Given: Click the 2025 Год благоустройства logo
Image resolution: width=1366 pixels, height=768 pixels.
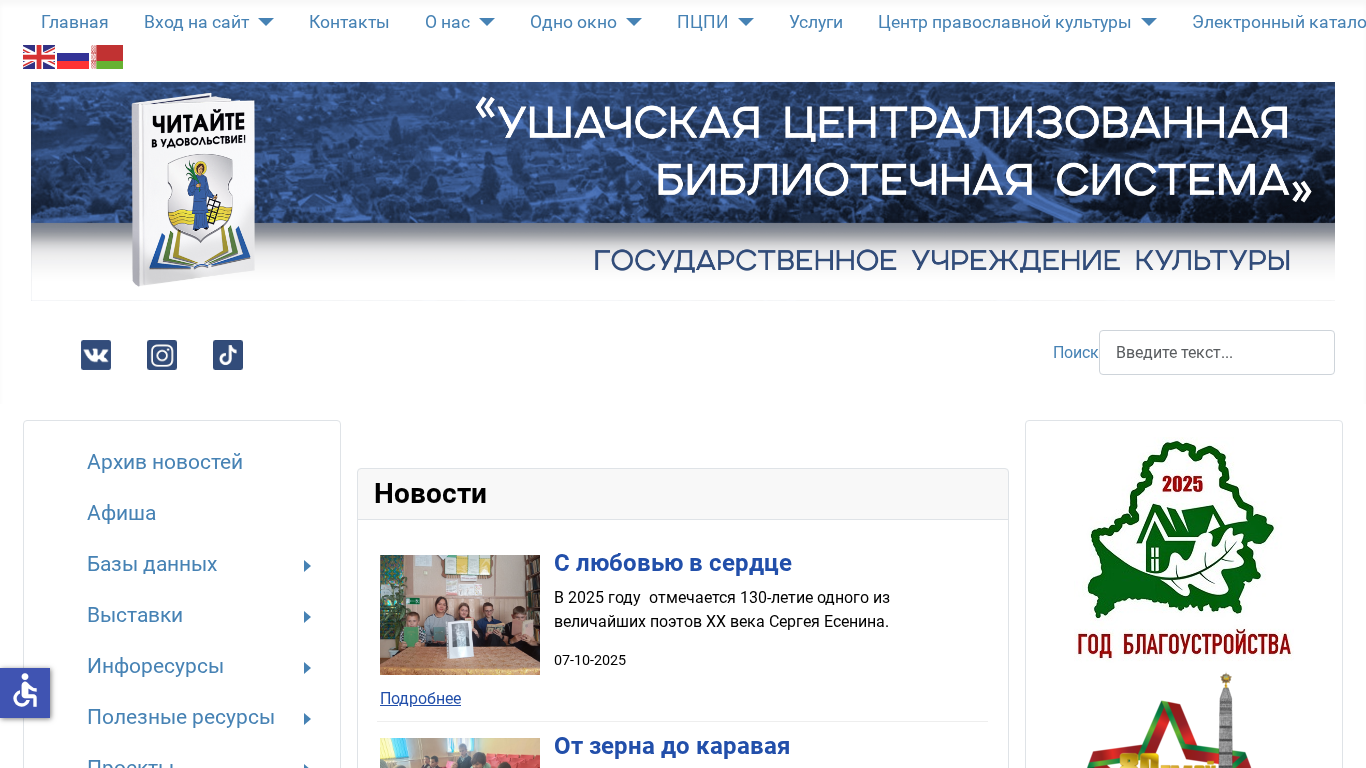Looking at the screenshot, I should [1183, 548].
